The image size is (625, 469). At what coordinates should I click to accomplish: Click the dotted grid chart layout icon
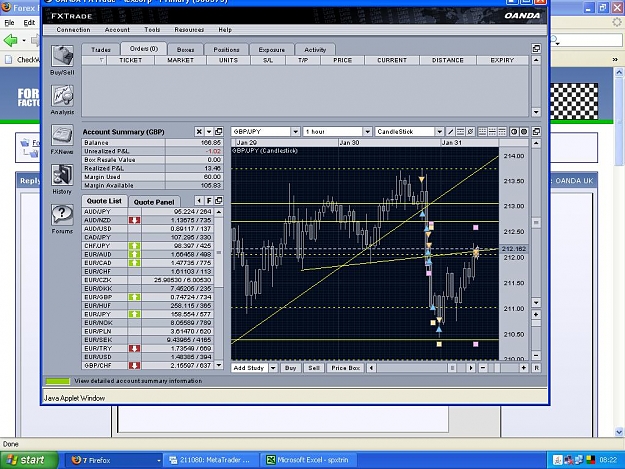(x=502, y=131)
